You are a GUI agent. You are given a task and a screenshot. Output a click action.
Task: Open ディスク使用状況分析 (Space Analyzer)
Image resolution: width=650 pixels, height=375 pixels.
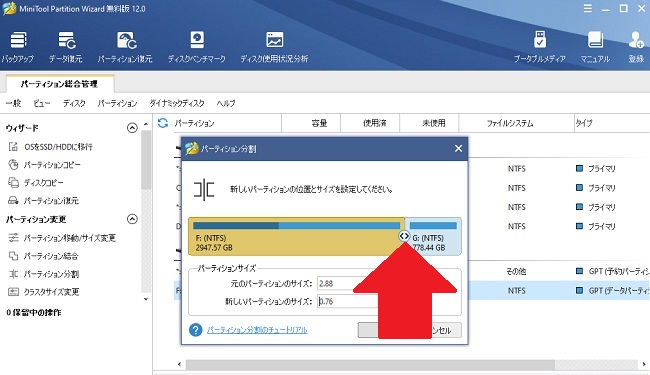[274, 47]
